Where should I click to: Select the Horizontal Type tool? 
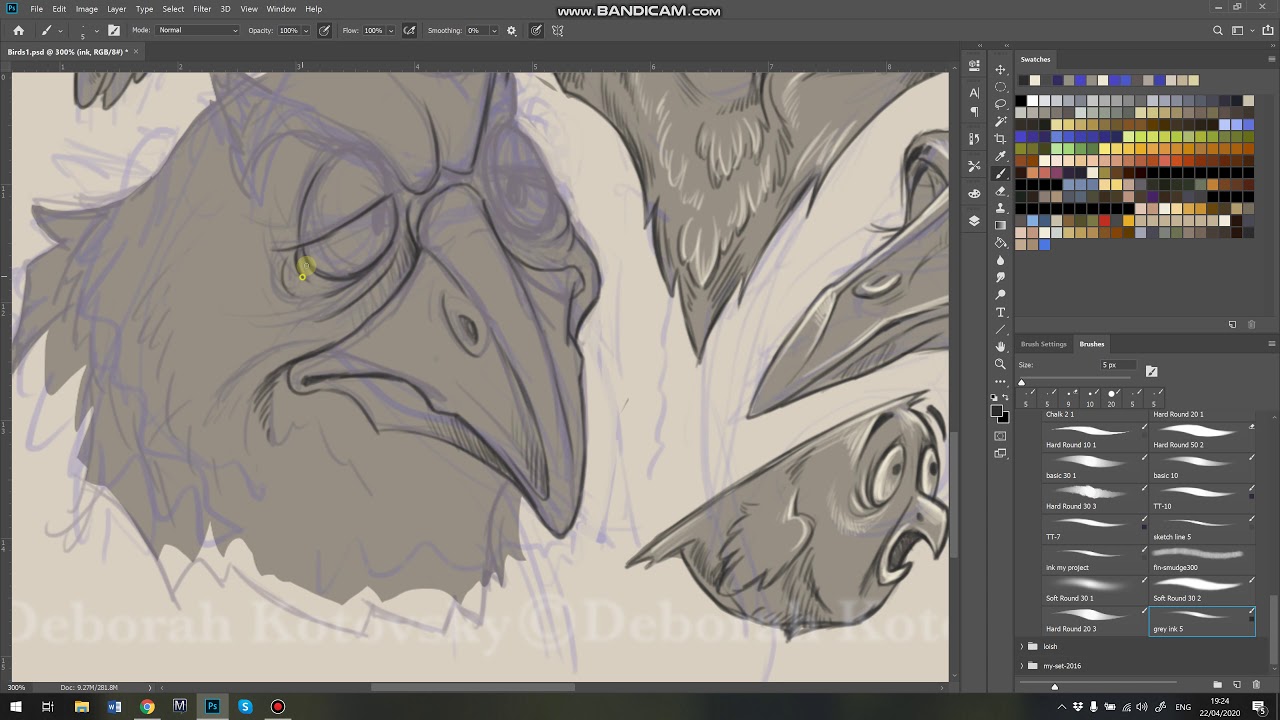[x=1000, y=313]
